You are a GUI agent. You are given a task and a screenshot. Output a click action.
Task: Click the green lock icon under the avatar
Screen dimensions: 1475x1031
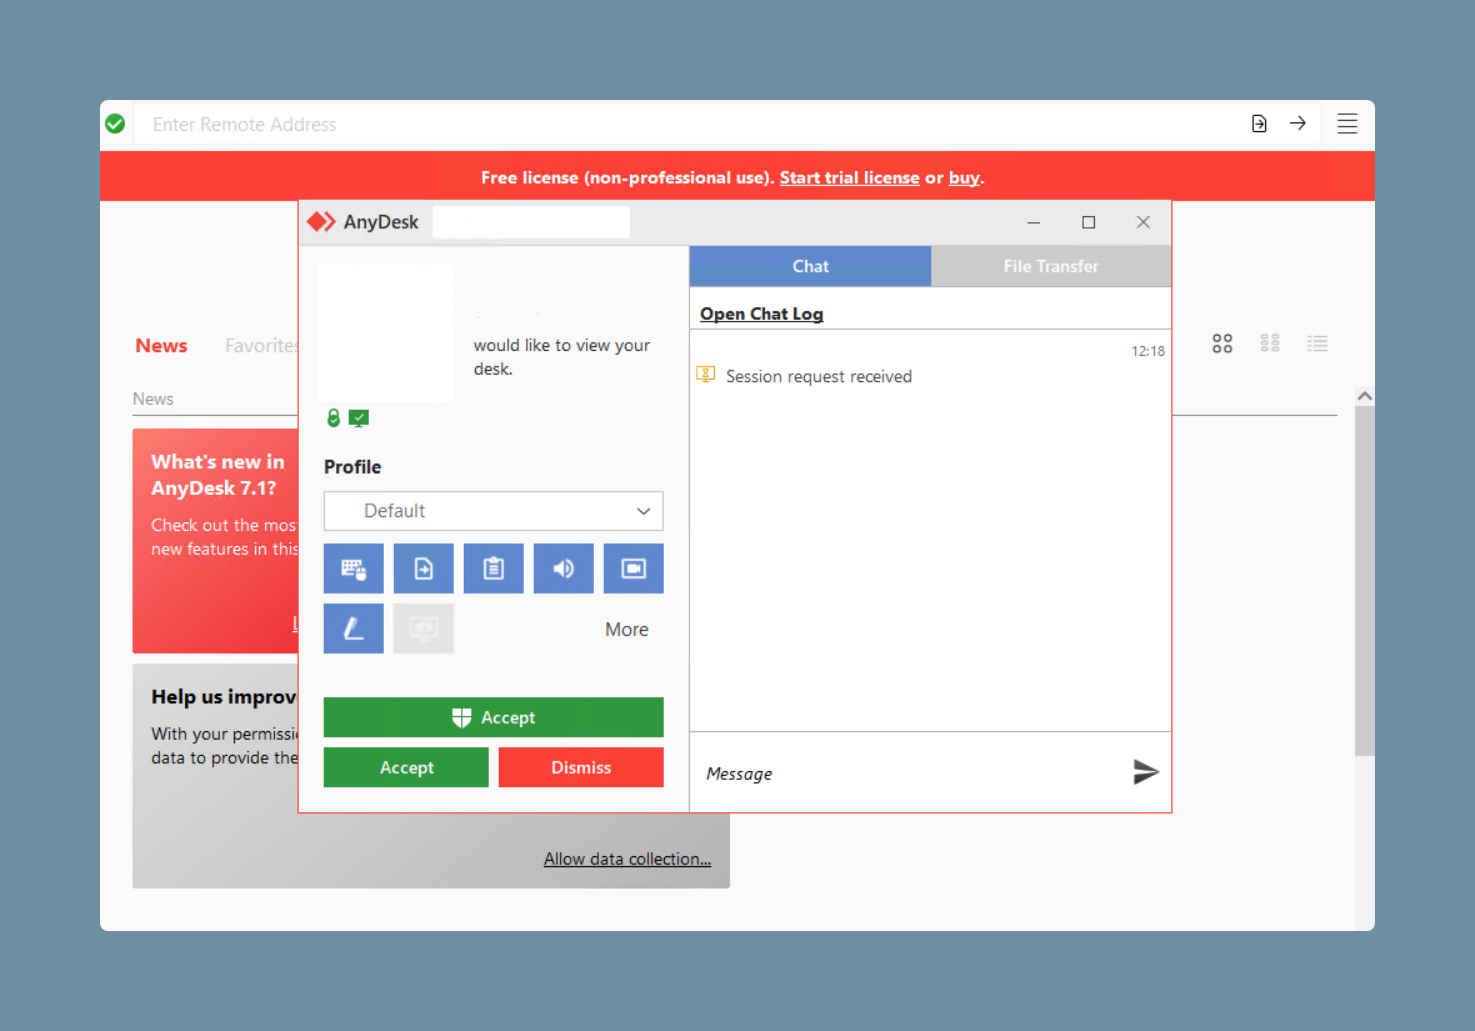[x=334, y=418]
